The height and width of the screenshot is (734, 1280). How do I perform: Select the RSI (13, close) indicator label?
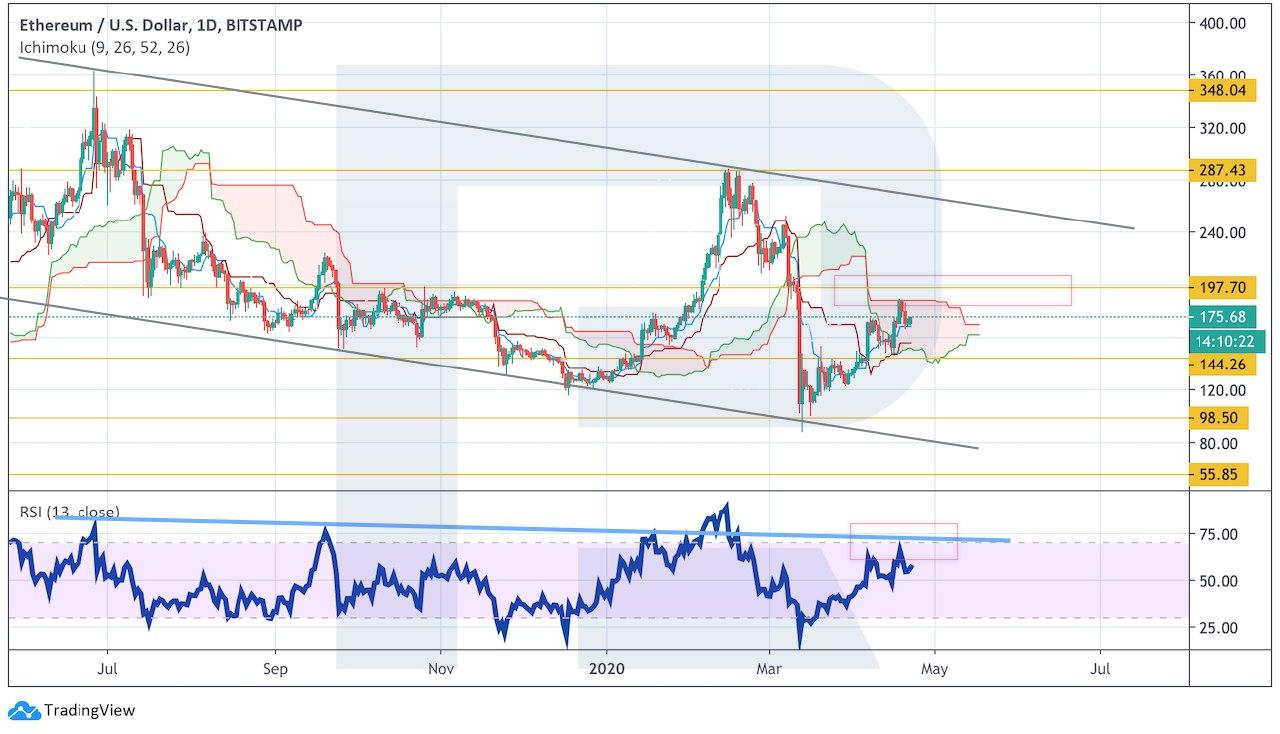(70, 512)
